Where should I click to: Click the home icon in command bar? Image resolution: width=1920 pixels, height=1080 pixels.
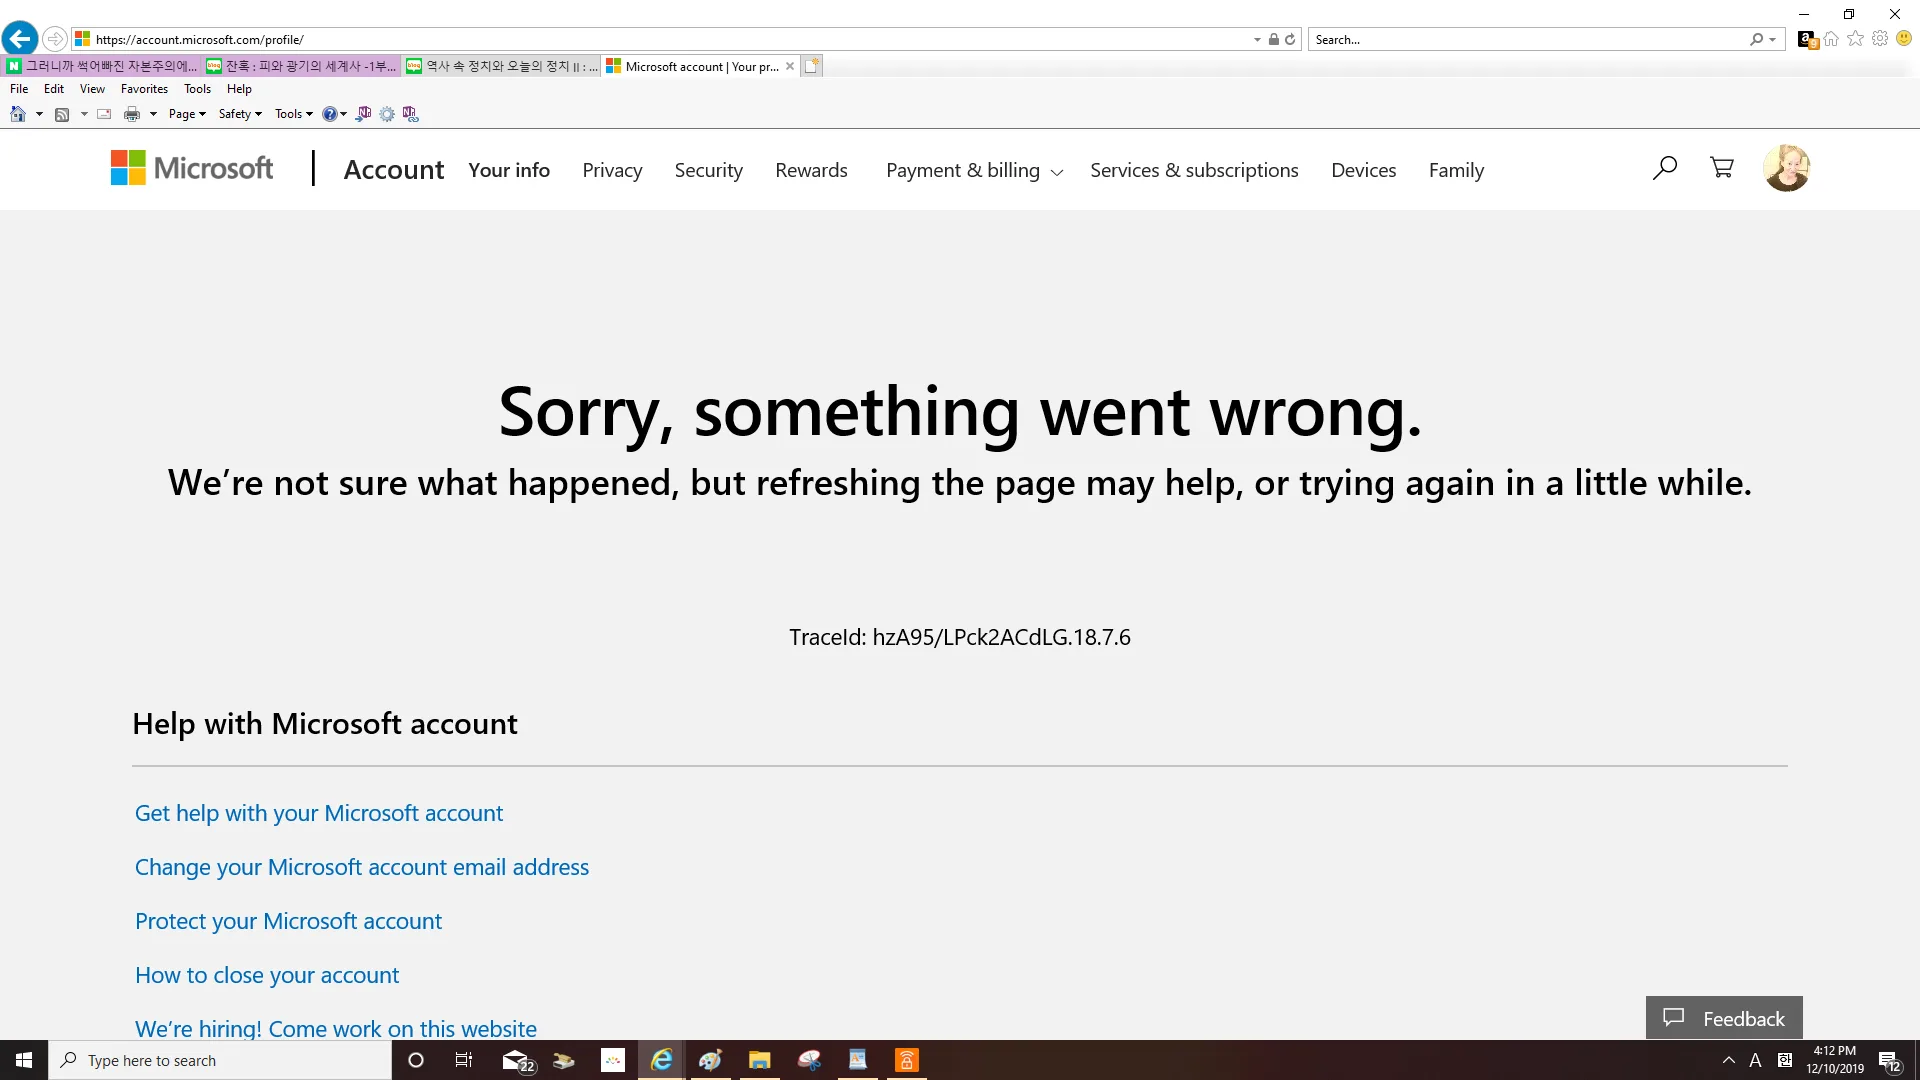pos(18,114)
